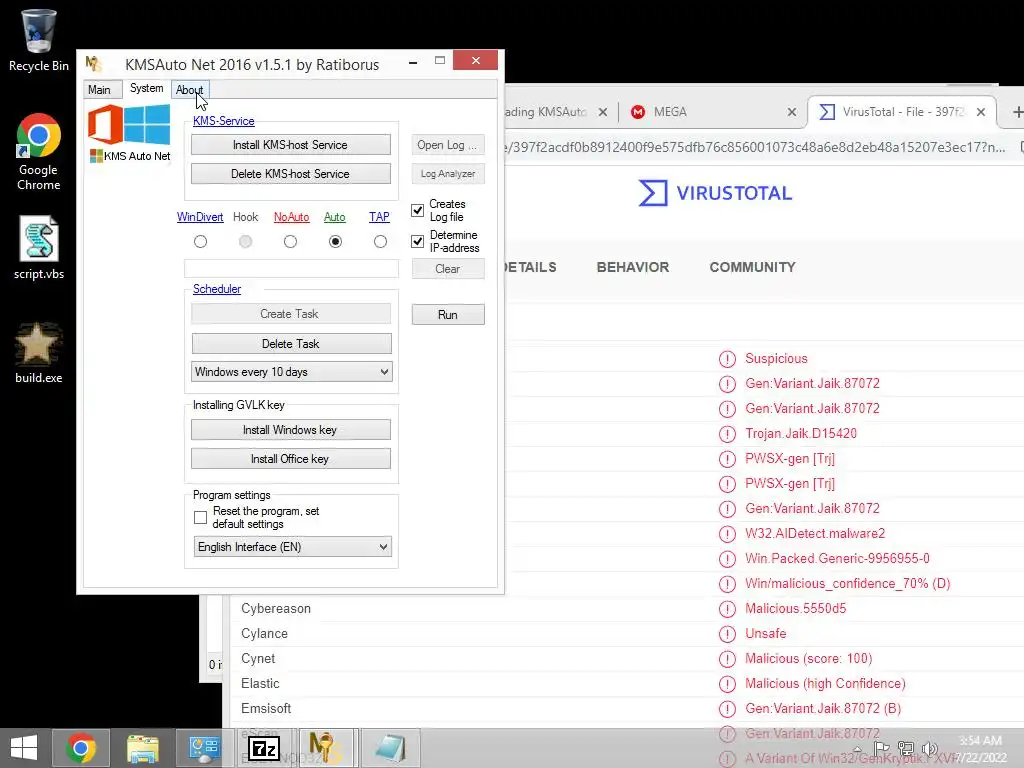Image resolution: width=1024 pixels, height=768 pixels.
Task: Select the Hook radio button
Action: point(246,242)
